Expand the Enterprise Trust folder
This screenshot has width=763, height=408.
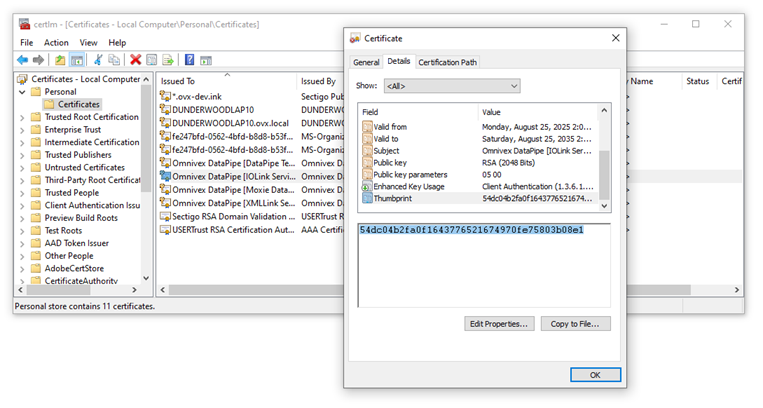pyautogui.click(x=22, y=130)
